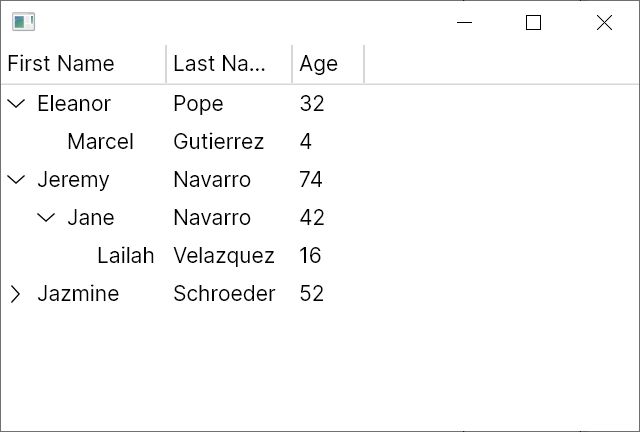The width and height of the screenshot is (640, 432).
Task: Collapse the Eleanor tree row
Action: coord(16,104)
